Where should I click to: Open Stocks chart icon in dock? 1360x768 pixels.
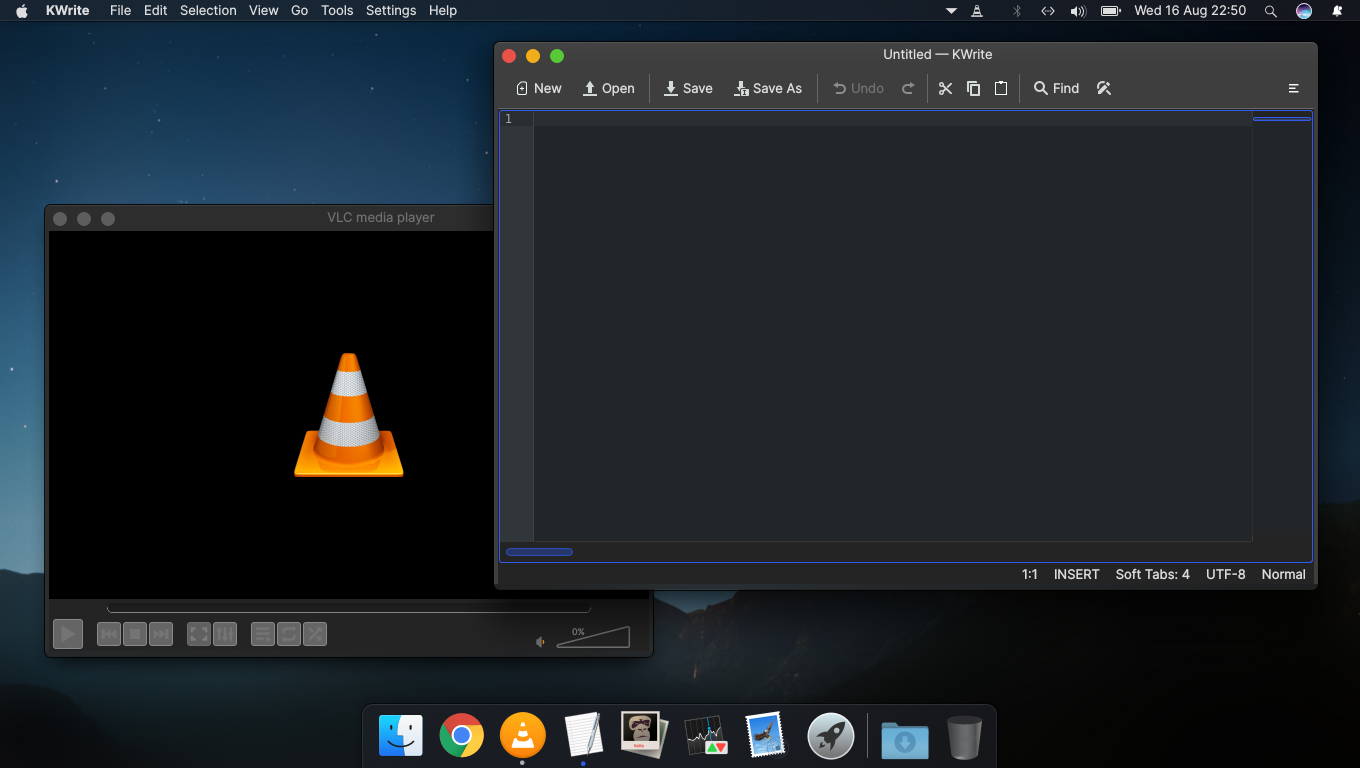pos(706,737)
